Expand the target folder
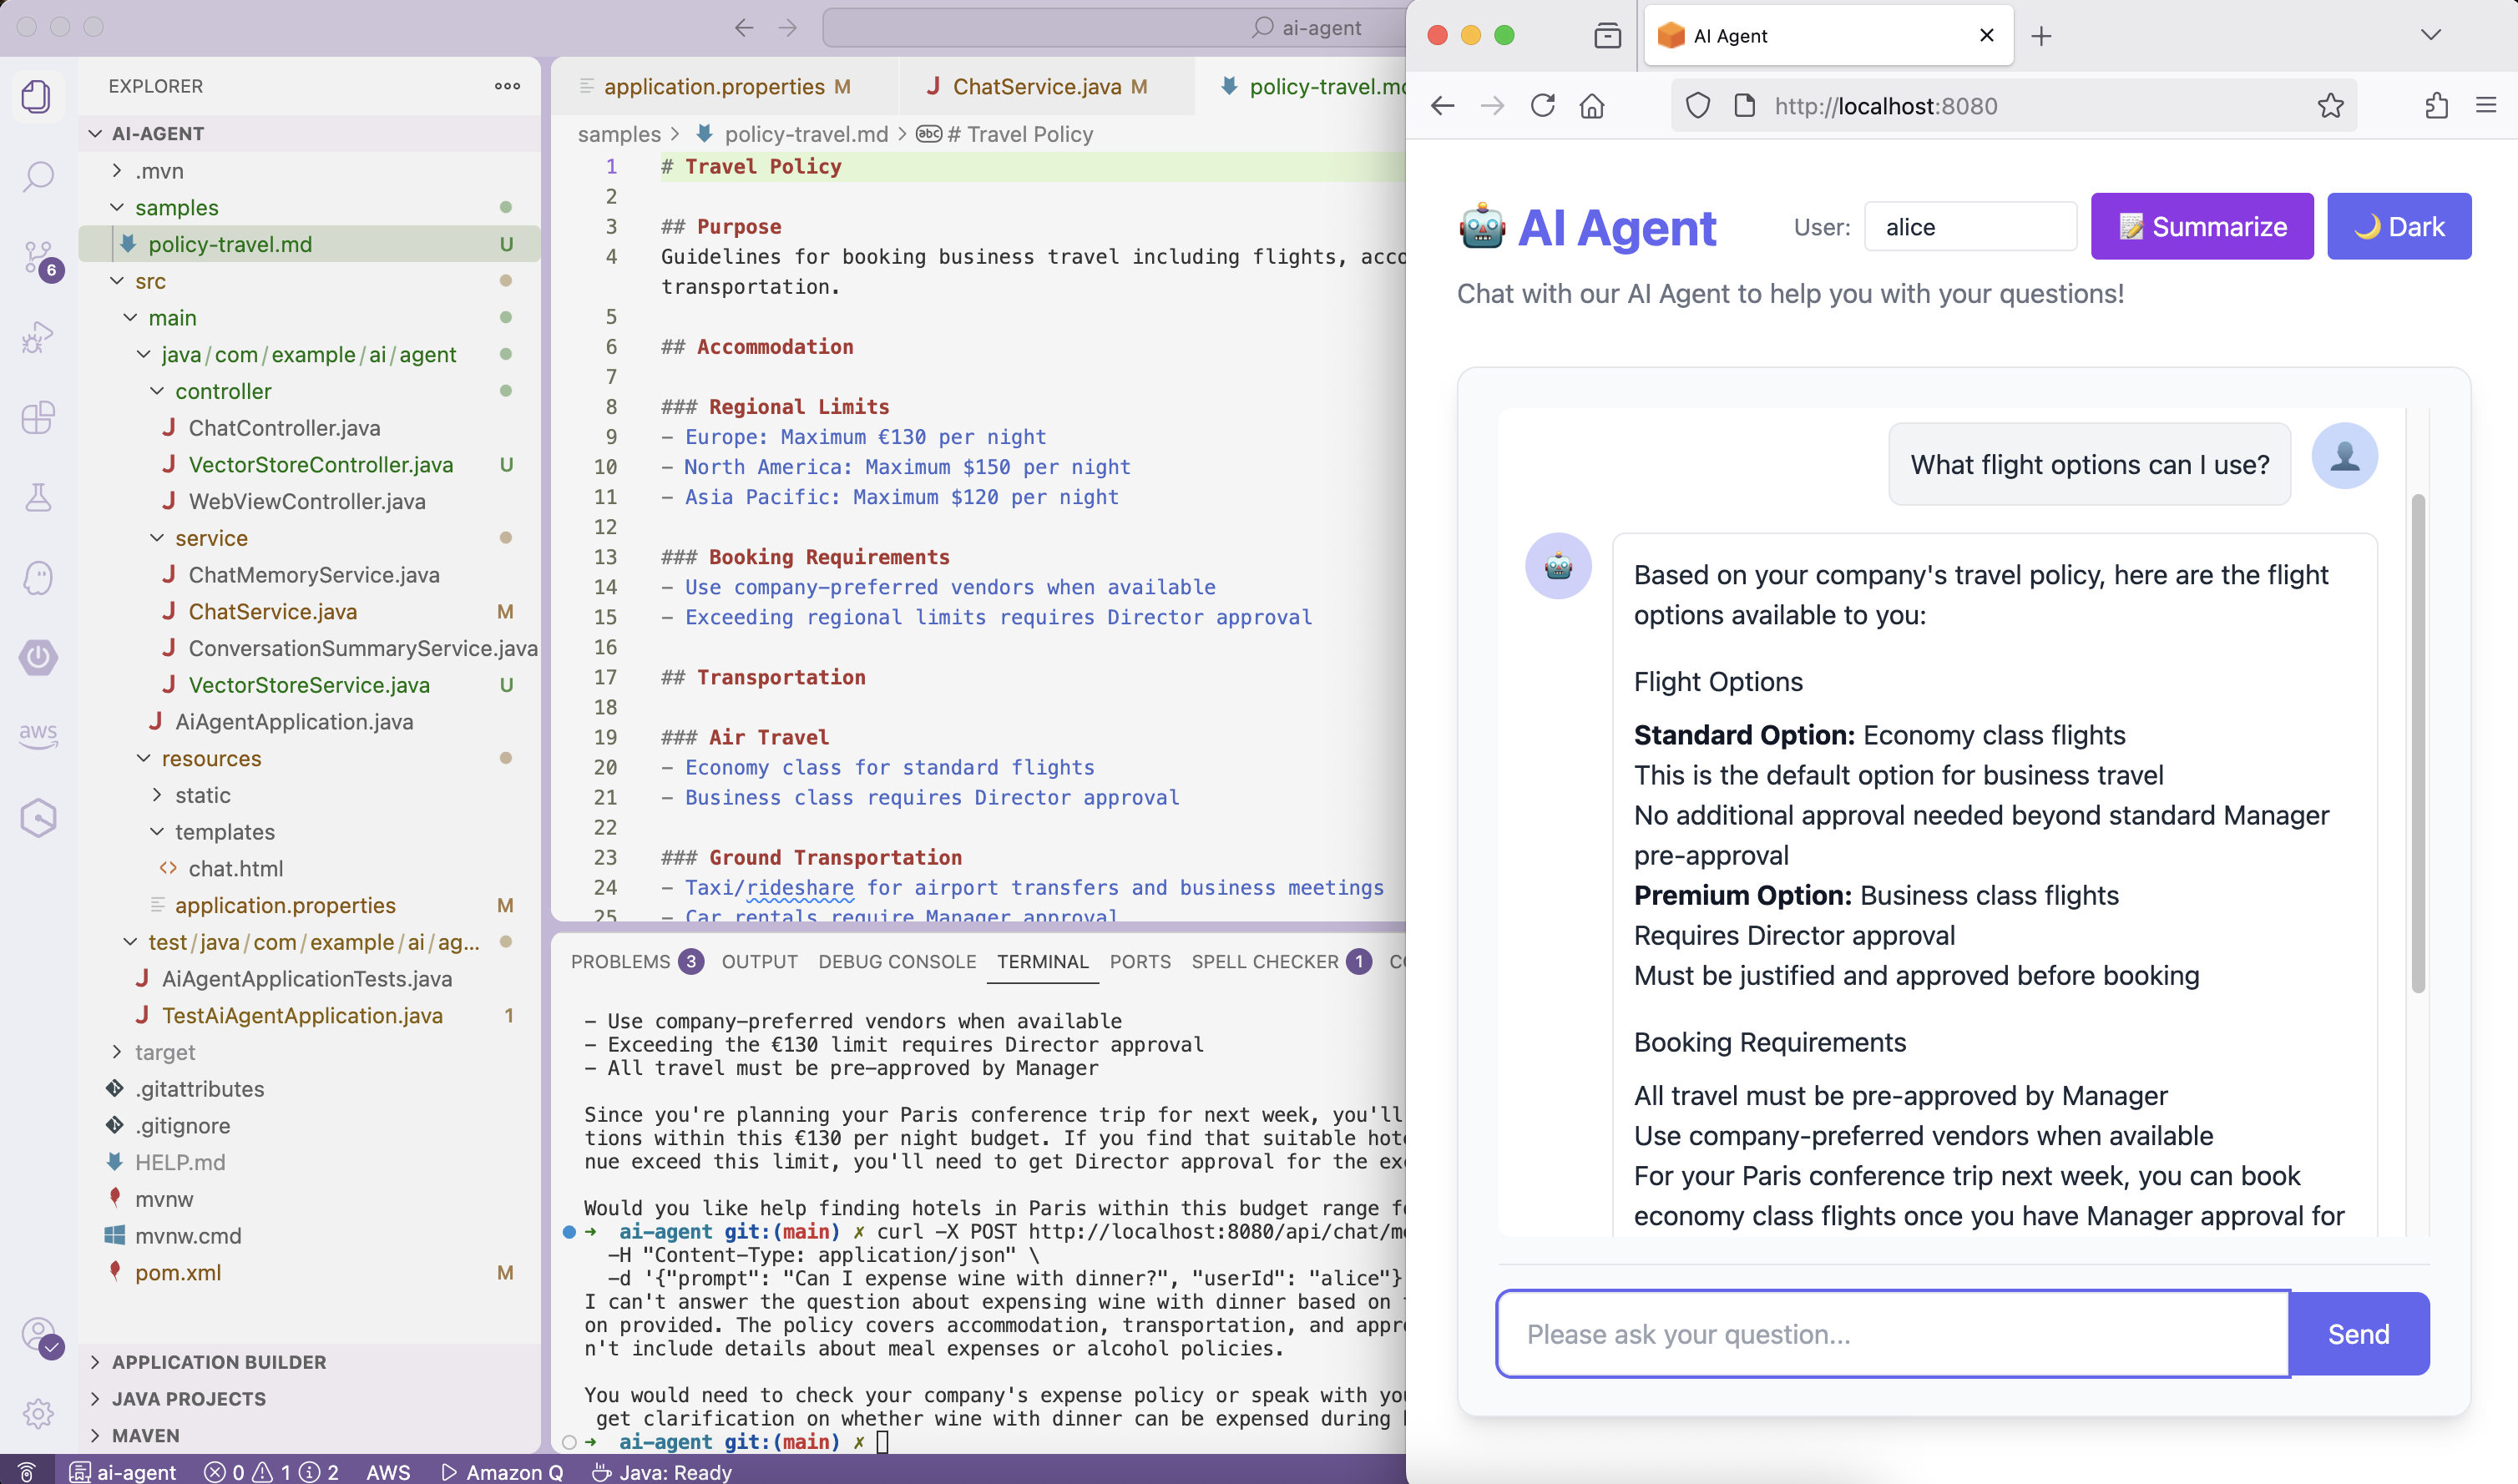The height and width of the screenshot is (1484, 2518). [x=165, y=1052]
